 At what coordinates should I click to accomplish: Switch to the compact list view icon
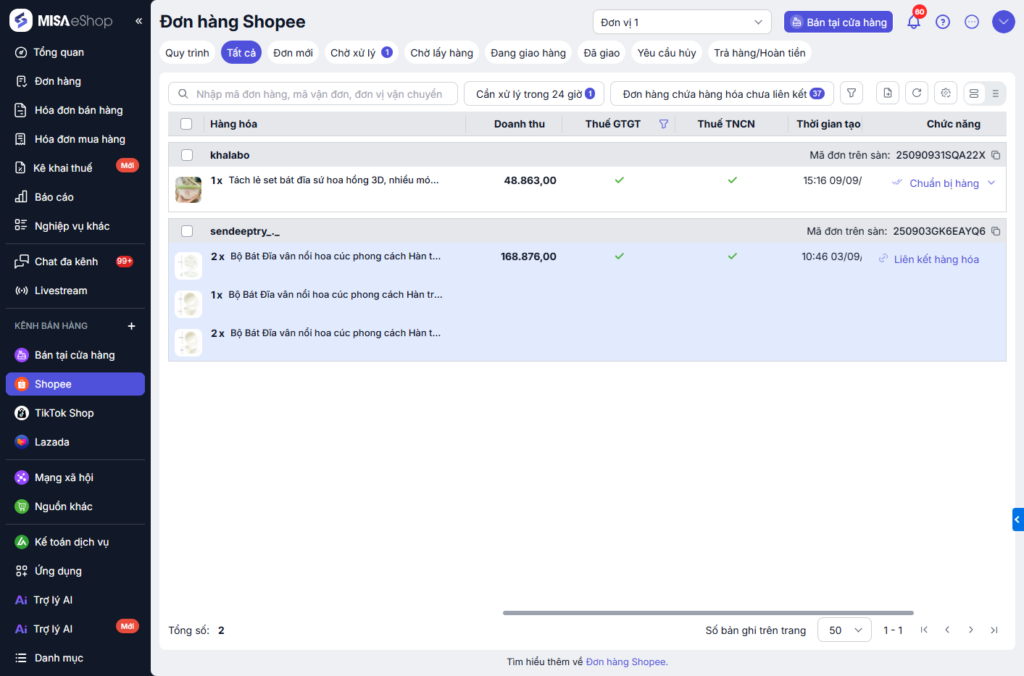pyautogui.click(x=995, y=93)
